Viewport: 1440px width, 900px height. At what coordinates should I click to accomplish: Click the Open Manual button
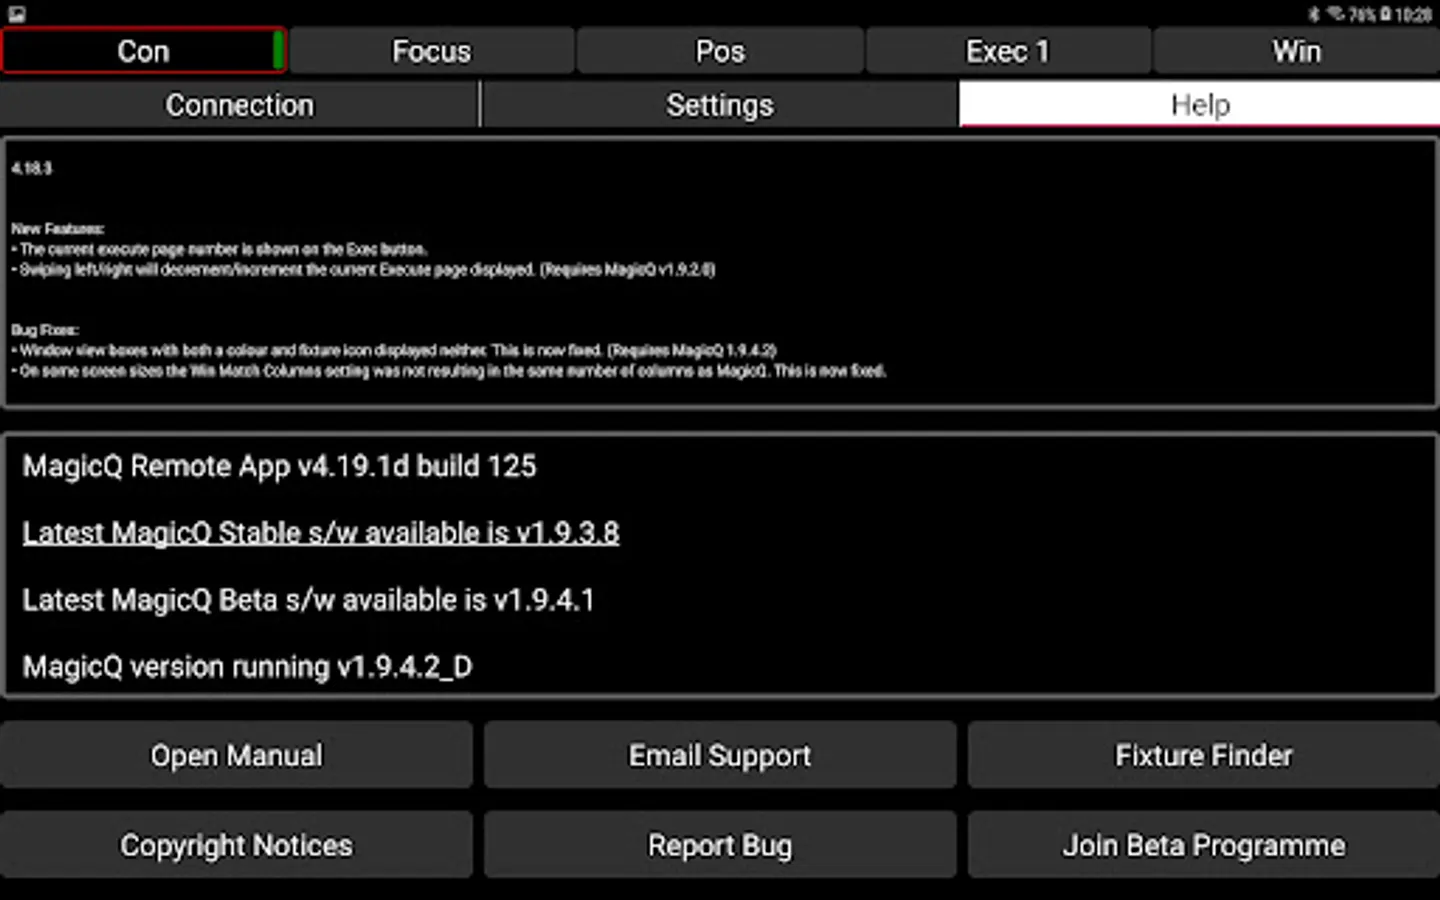(x=237, y=755)
